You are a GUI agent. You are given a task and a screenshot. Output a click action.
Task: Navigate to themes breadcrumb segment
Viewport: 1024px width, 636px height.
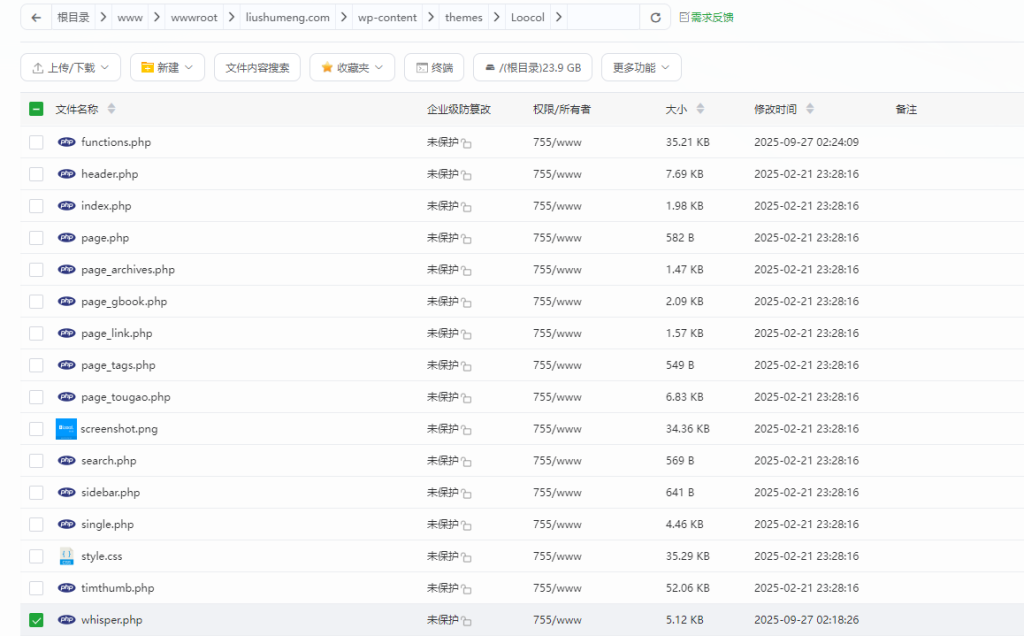click(x=463, y=17)
